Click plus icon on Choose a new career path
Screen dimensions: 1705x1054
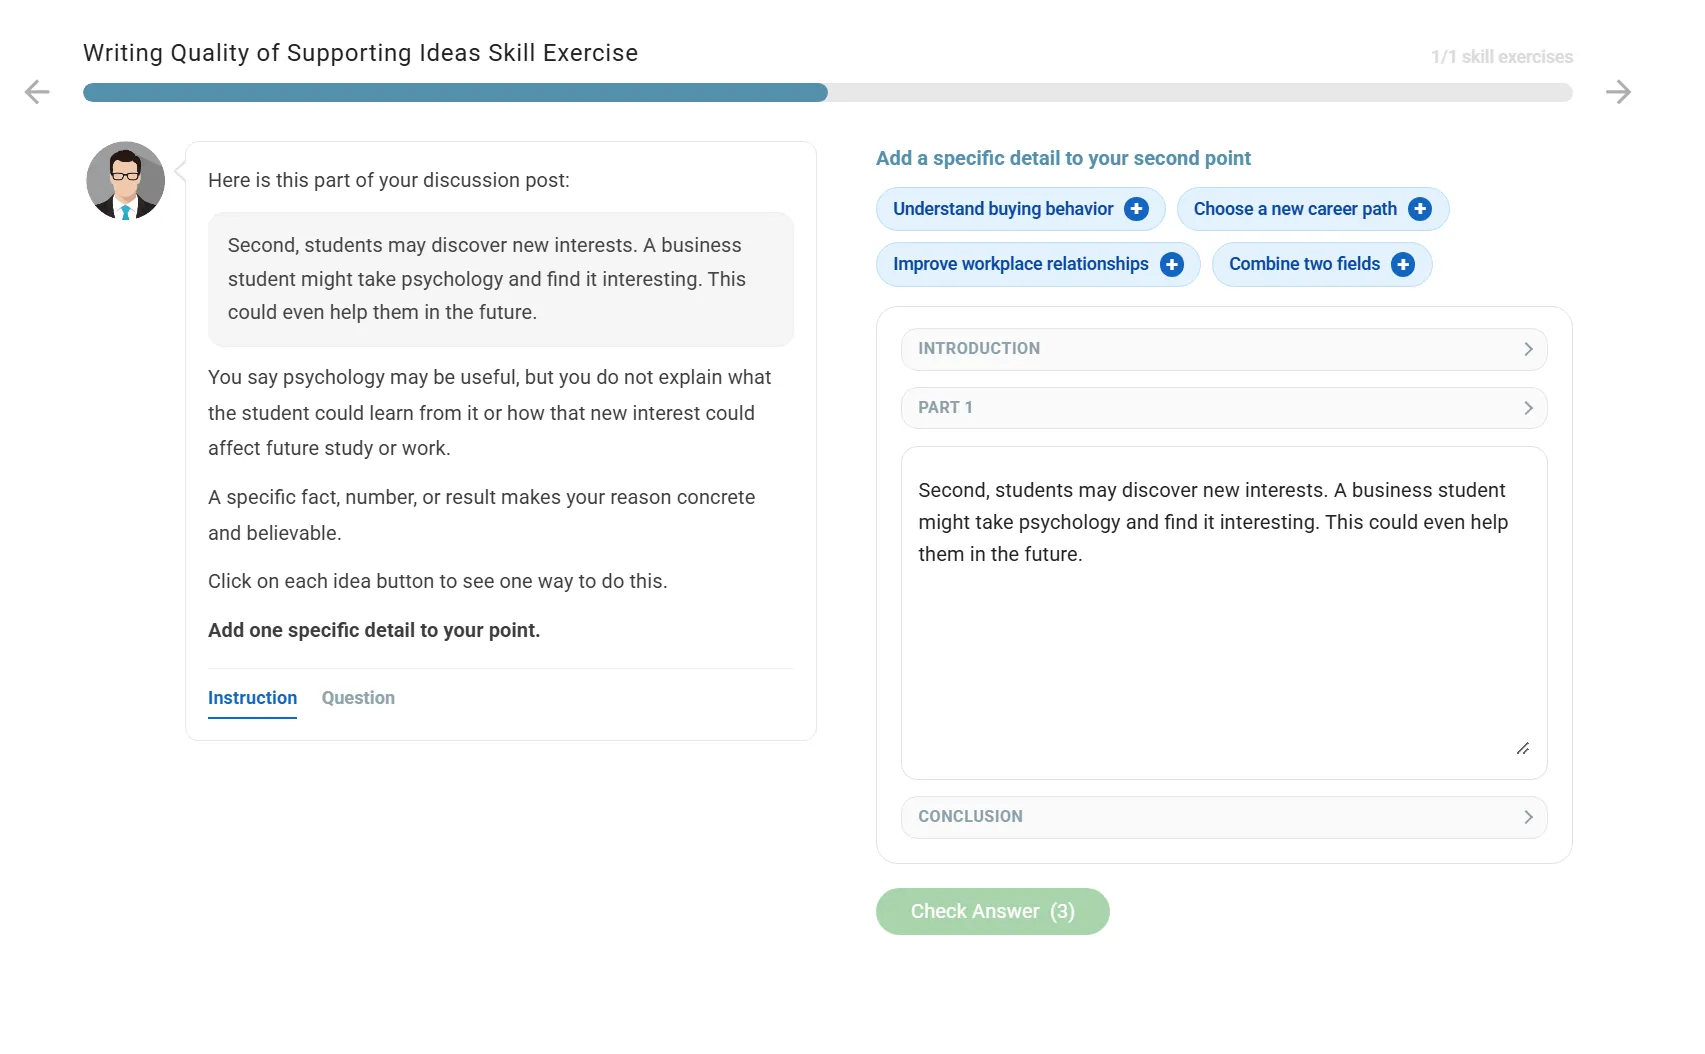click(x=1420, y=209)
